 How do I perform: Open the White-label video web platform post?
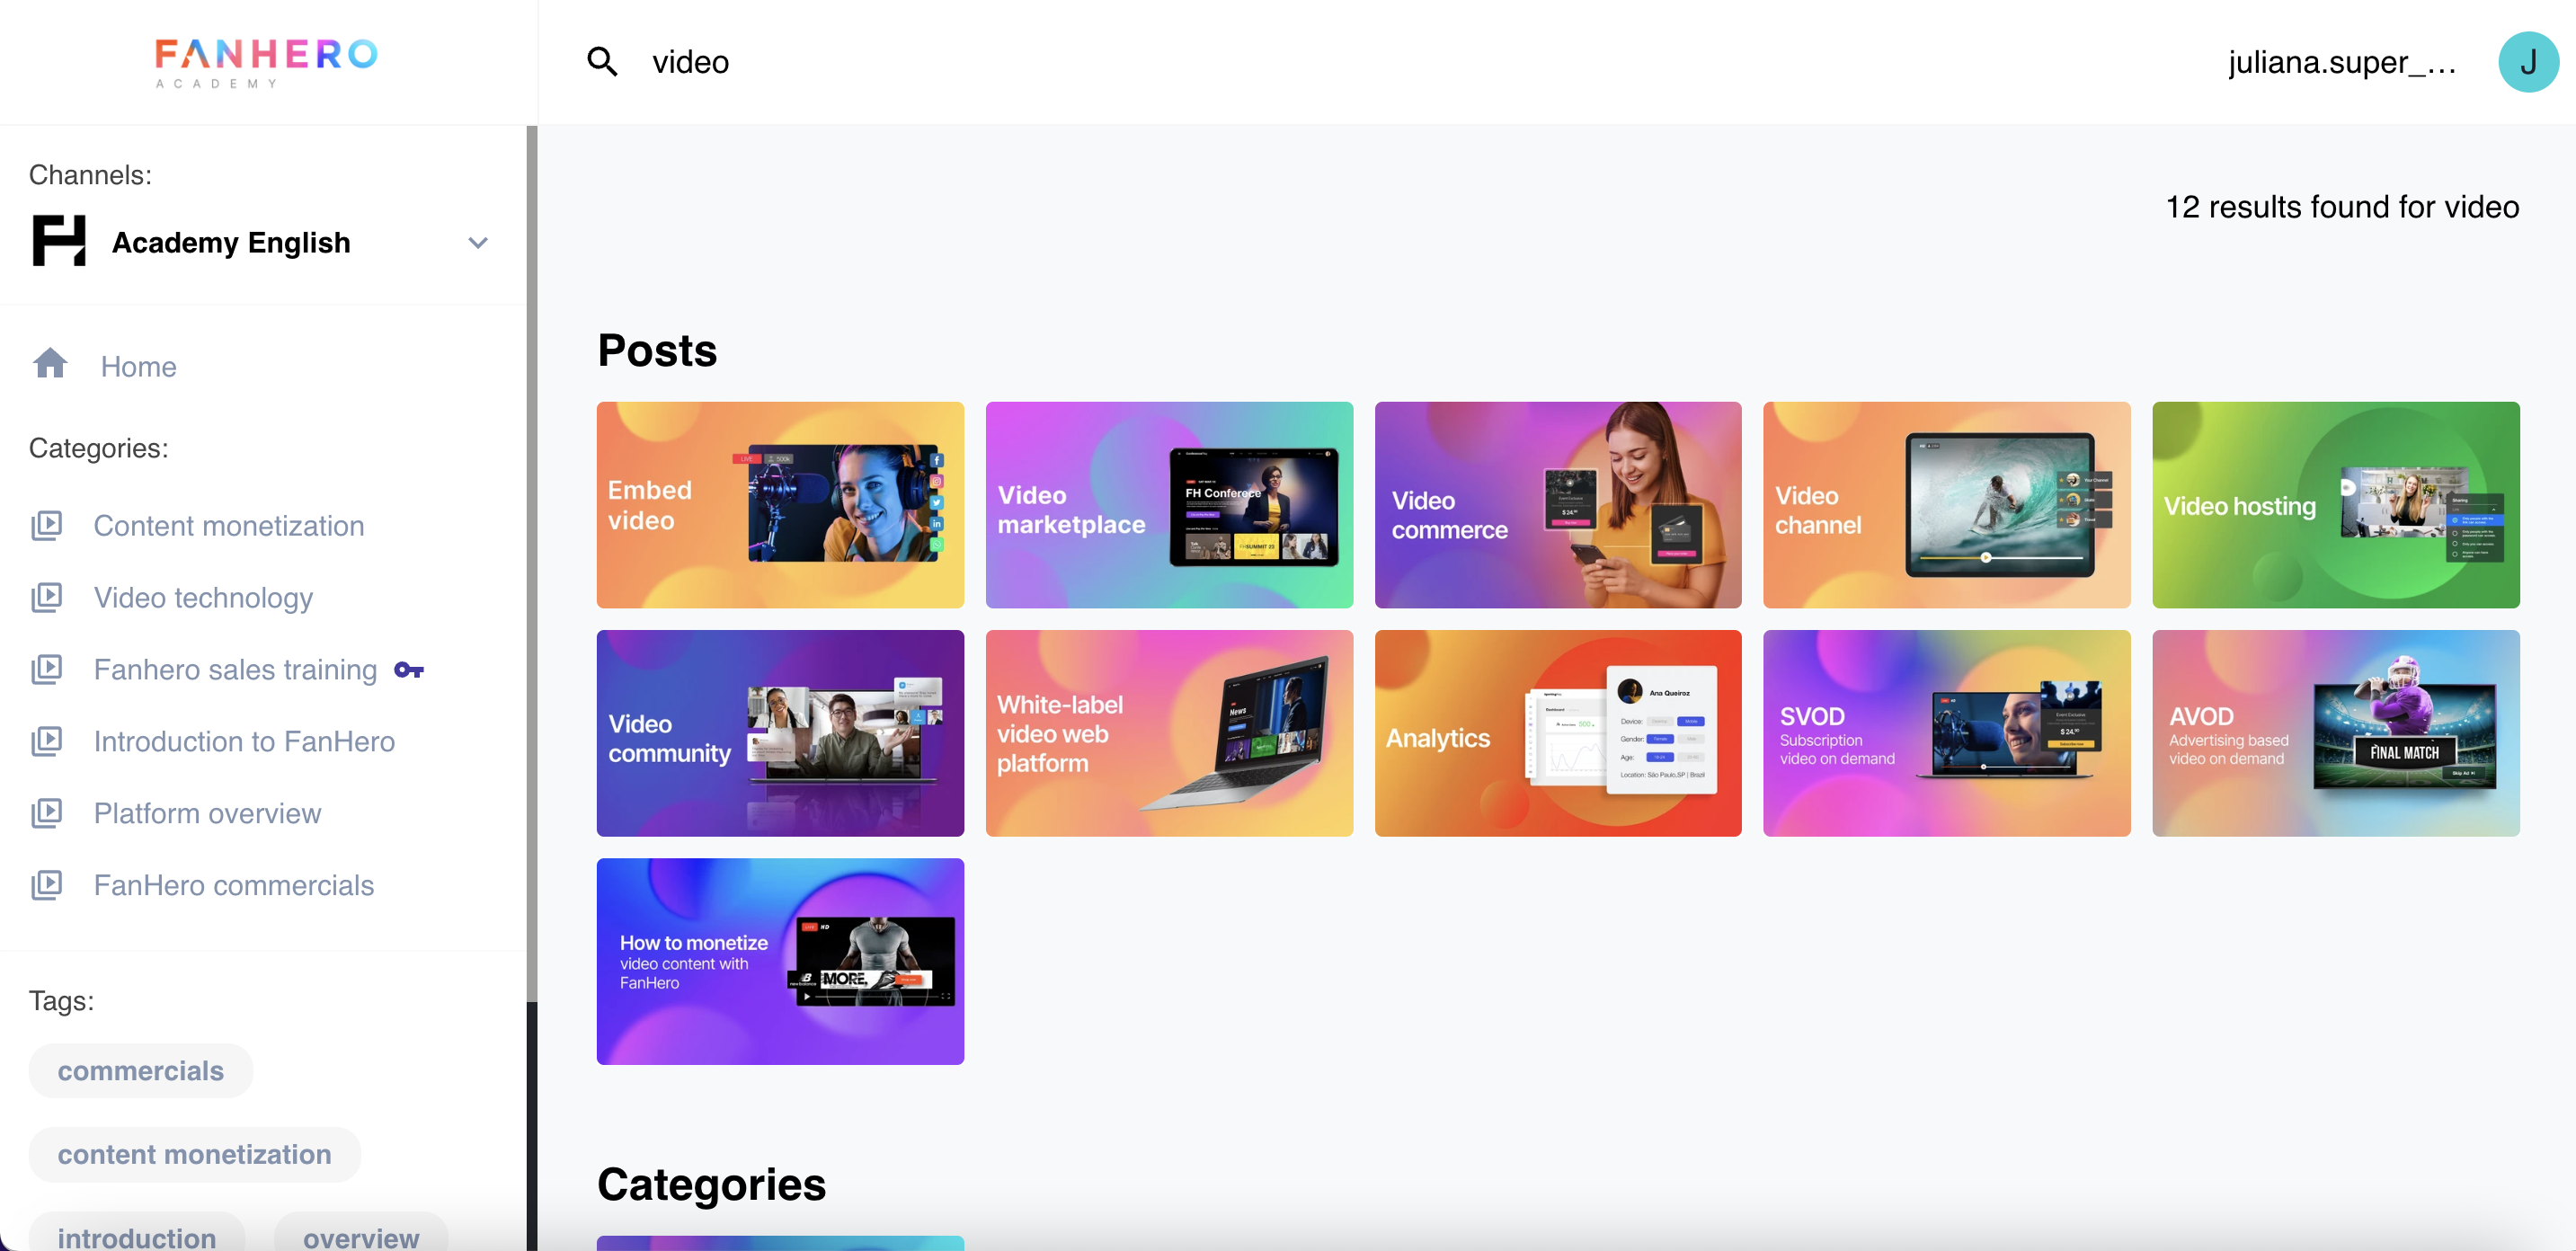click(x=1169, y=733)
